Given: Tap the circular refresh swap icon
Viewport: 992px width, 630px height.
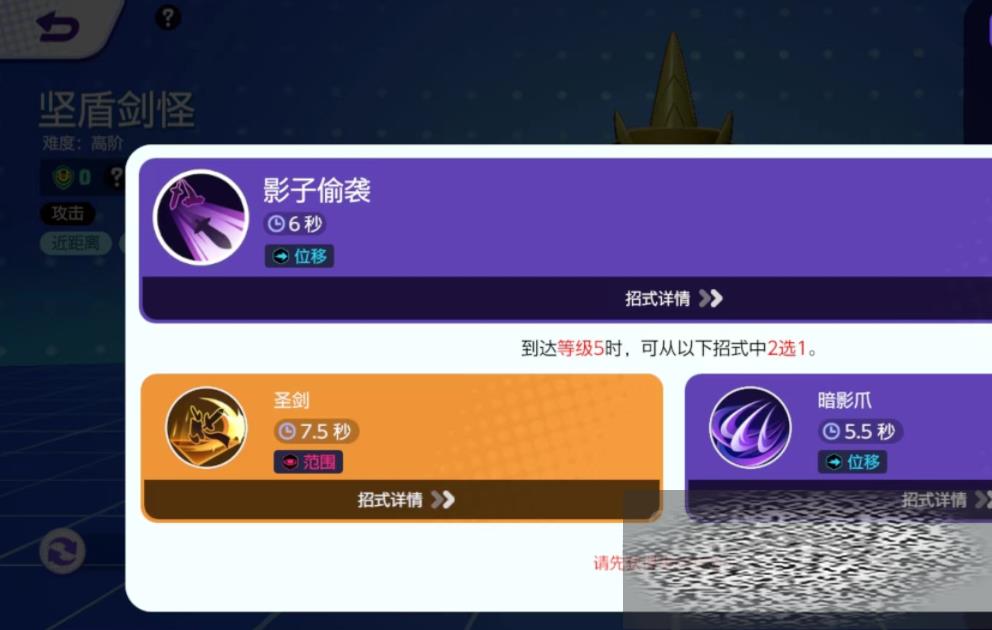Looking at the screenshot, I should pyautogui.click(x=62, y=552).
